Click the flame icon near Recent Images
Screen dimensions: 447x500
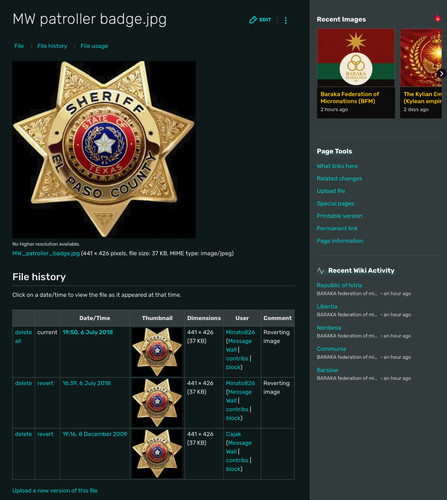437,18
